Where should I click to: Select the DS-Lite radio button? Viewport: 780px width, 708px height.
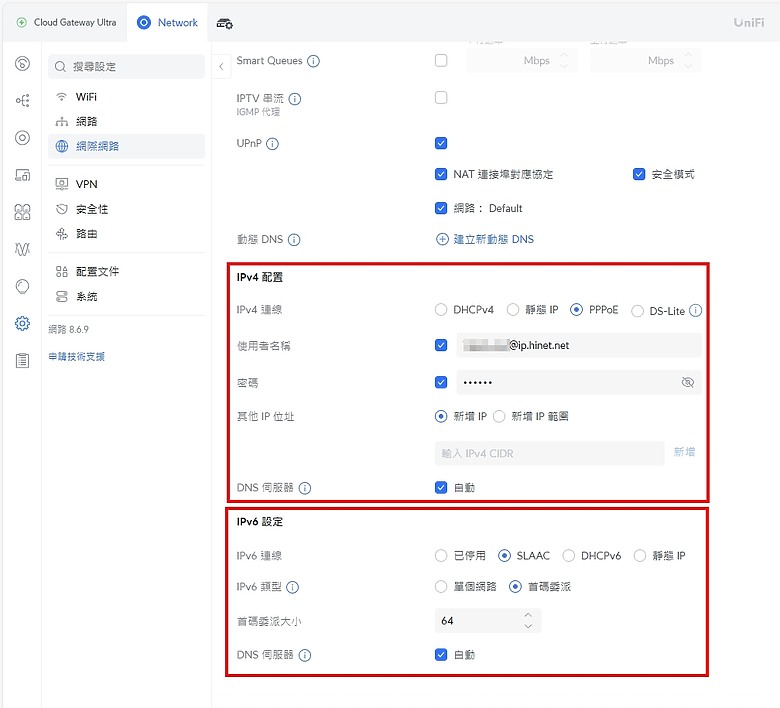(637, 311)
